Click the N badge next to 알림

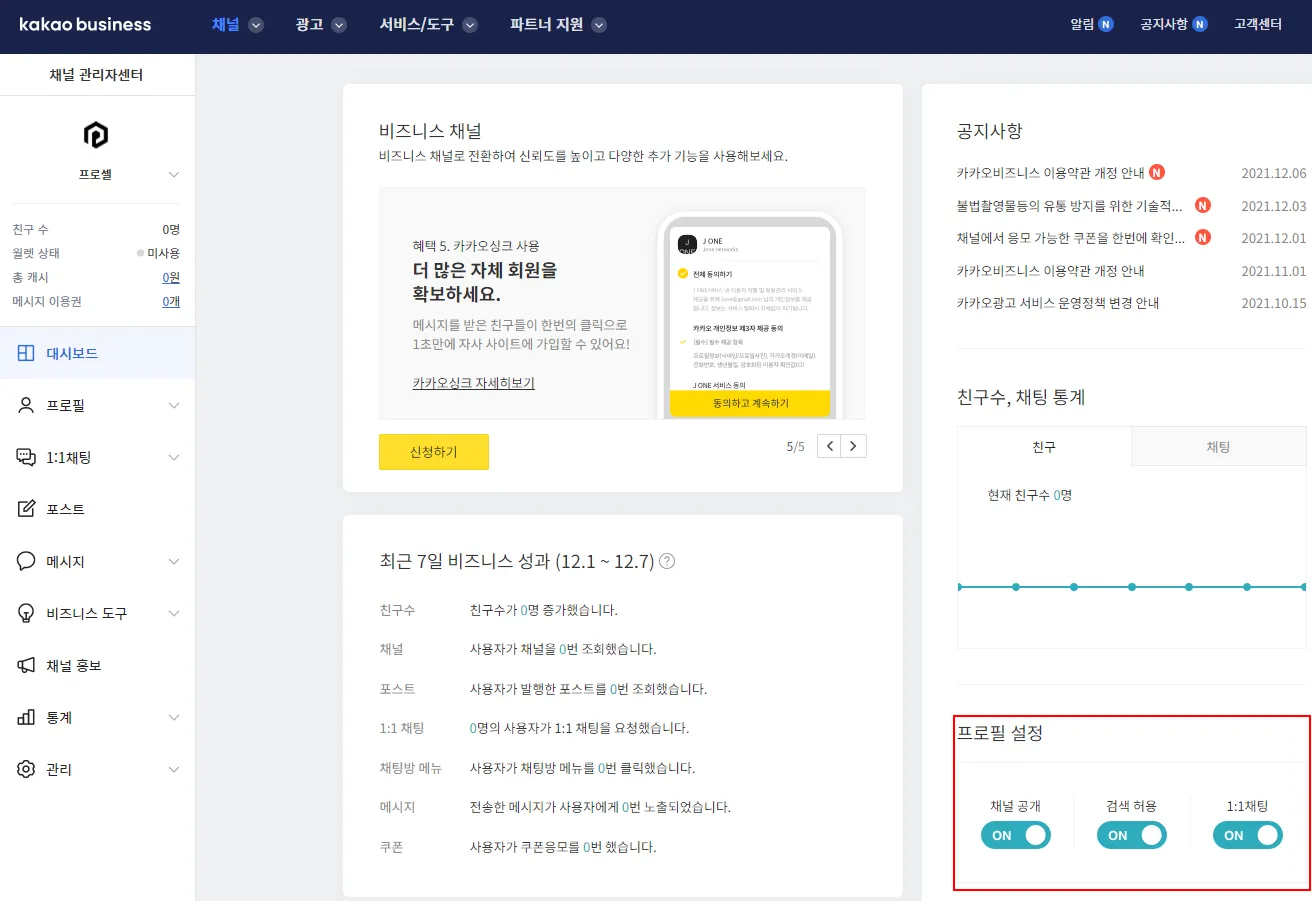(1105, 24)
